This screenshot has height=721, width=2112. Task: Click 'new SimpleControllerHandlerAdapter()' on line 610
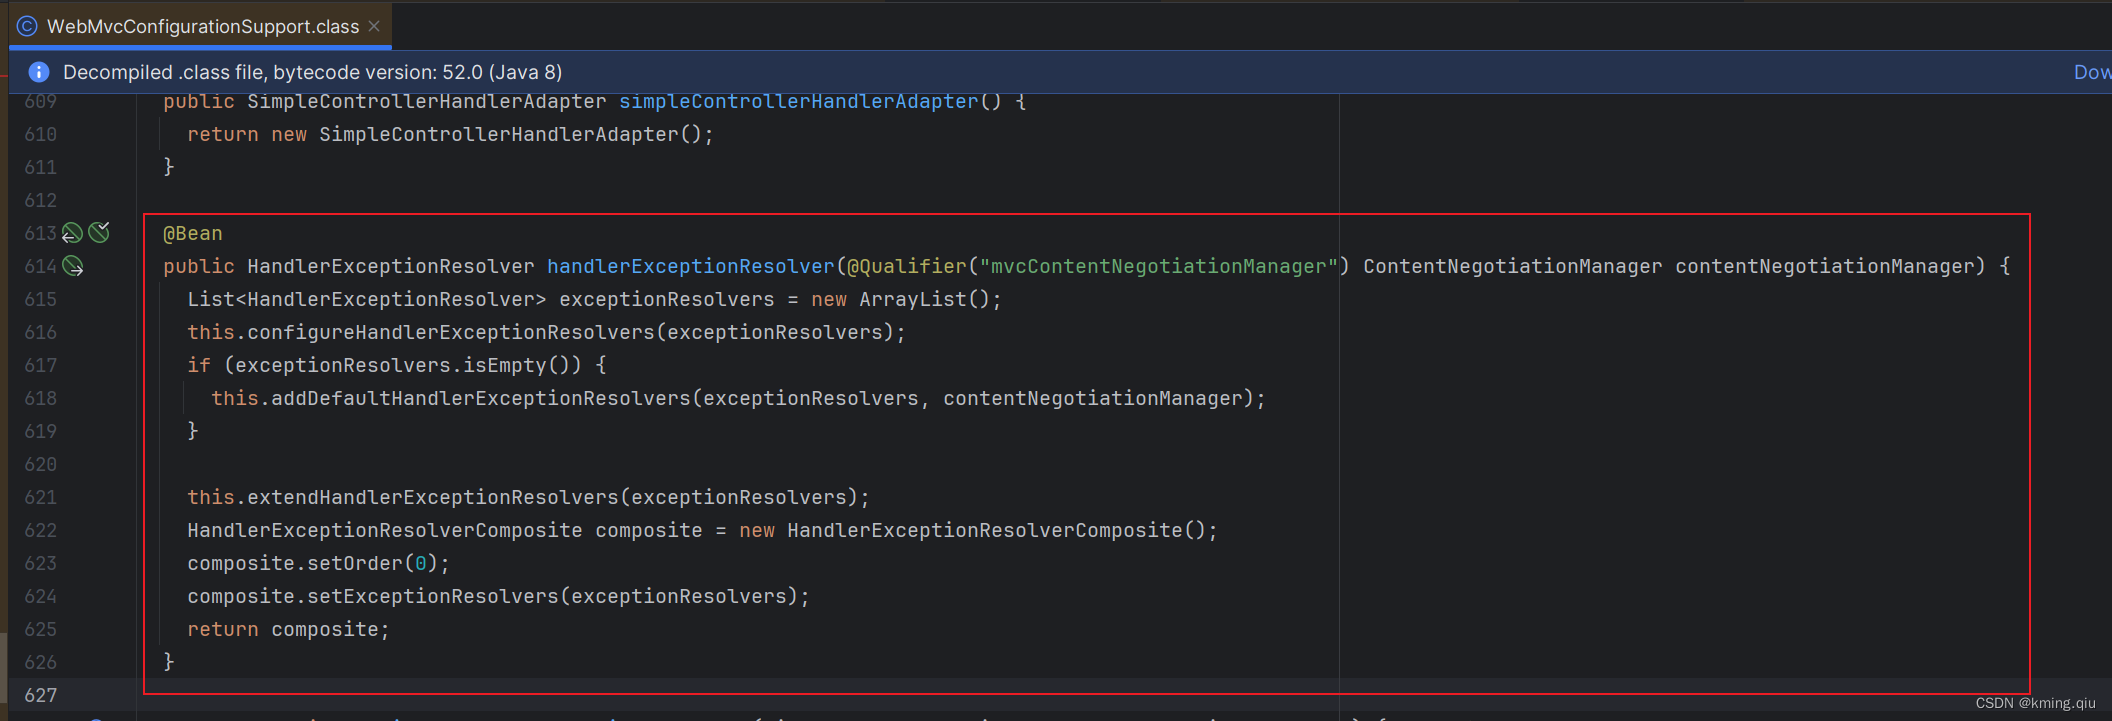487,134
